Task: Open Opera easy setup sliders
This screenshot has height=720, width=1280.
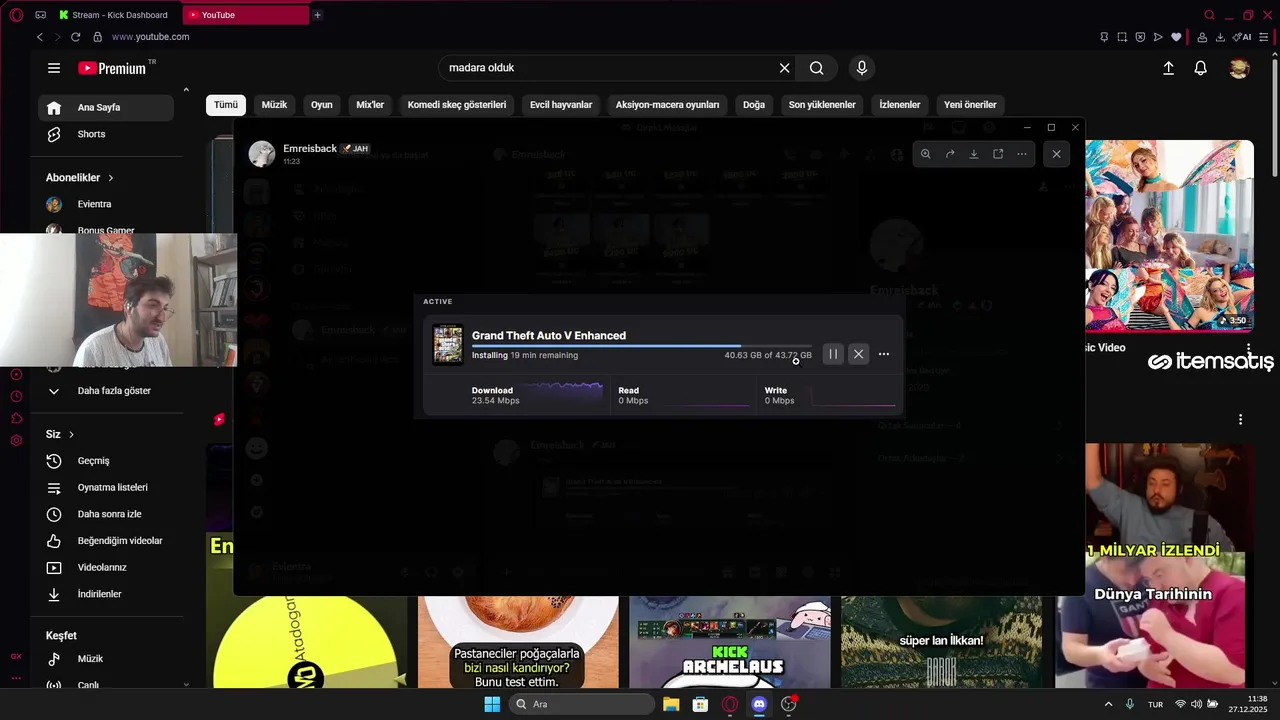Action: pyautogui.click(x=1264, y=37)
